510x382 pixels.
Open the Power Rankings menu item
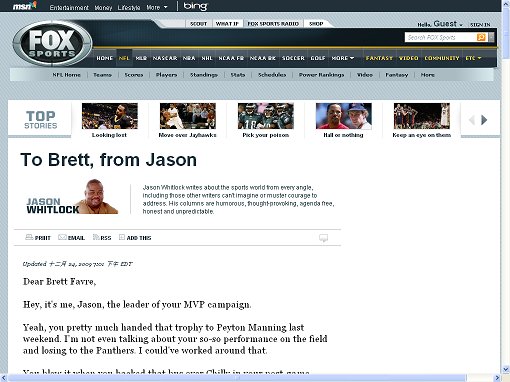tap(321, 75)
